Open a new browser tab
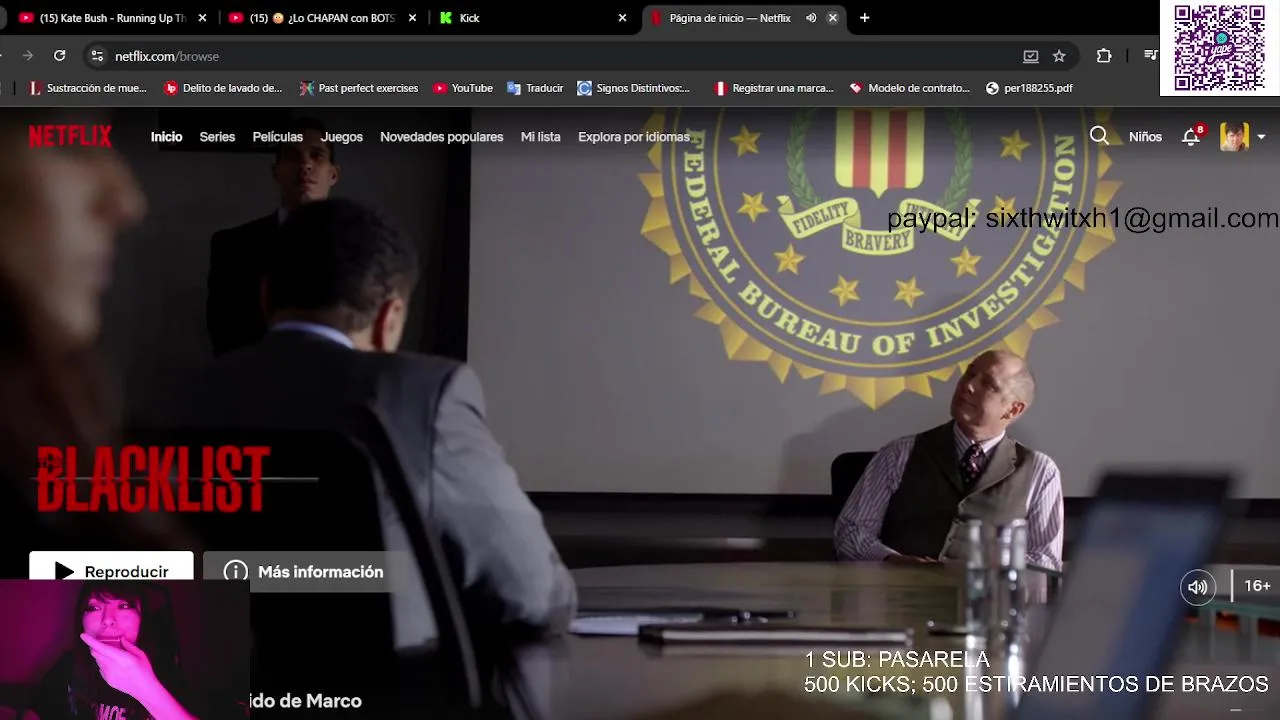This screenshot has height=720, width=1280. point(865,18)
